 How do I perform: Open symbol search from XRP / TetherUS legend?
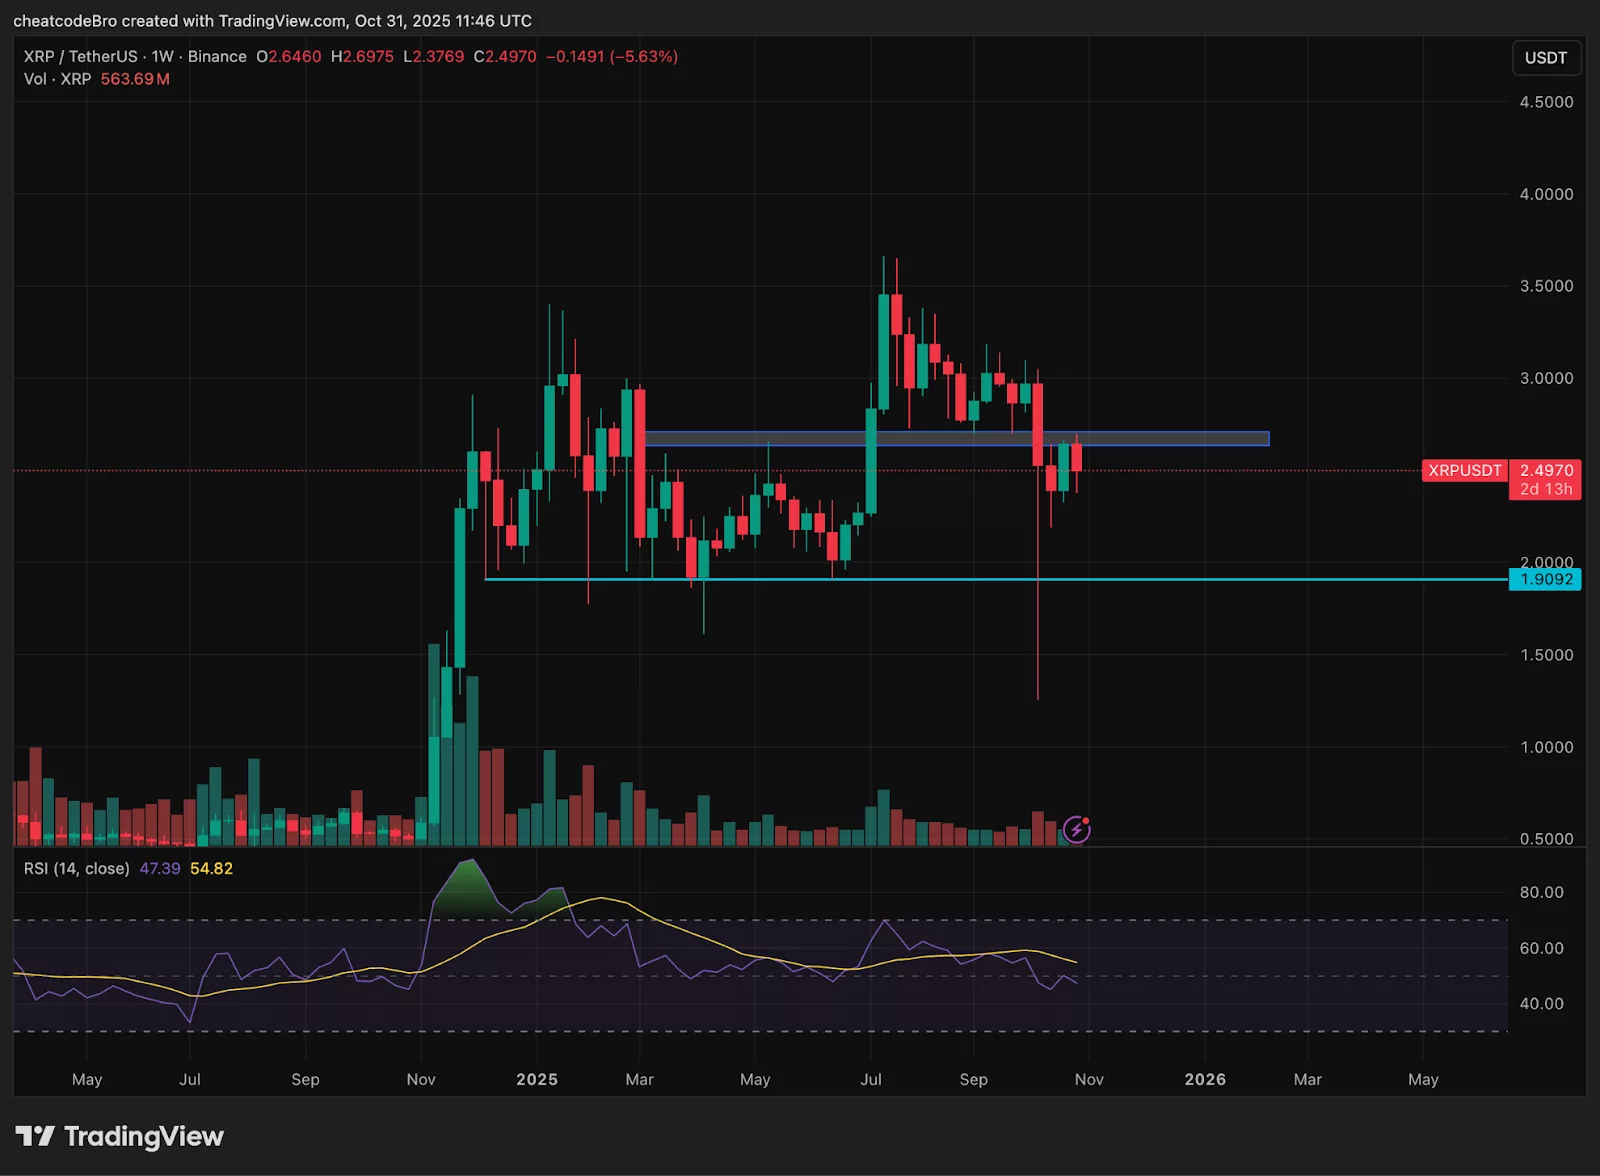pos(80,57)
